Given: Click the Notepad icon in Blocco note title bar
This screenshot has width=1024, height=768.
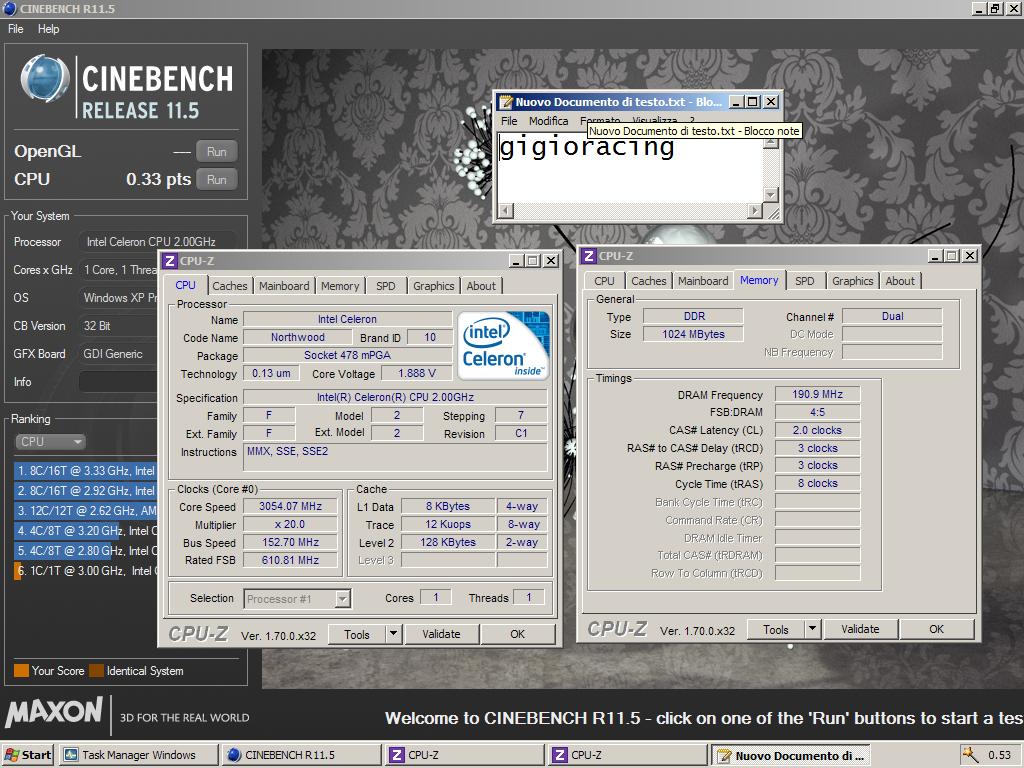Looking at the screenshot, I should [x=505, y=102].
